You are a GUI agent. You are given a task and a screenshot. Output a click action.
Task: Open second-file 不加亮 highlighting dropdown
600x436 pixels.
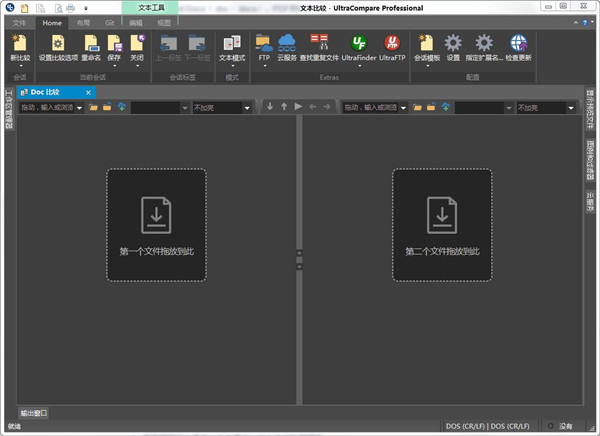[x=571, y=108]
